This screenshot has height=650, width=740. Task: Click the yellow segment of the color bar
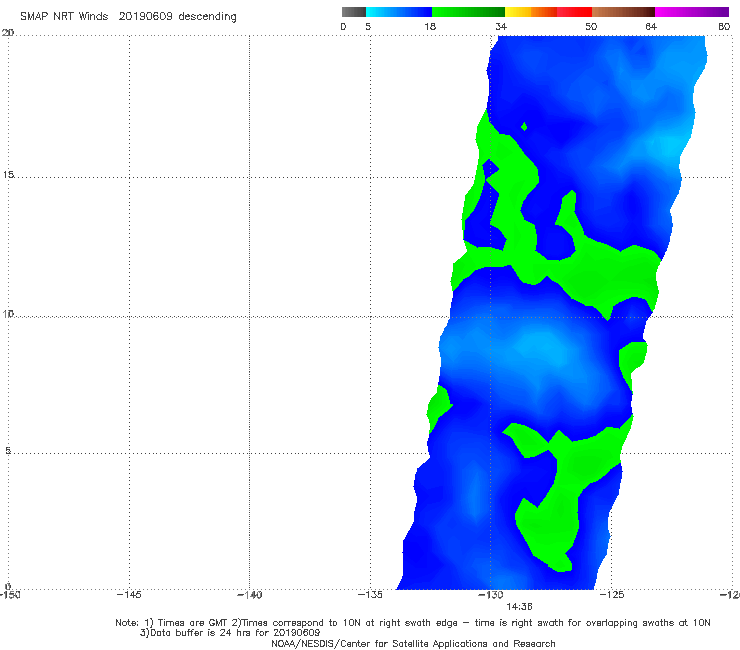pyautogui.click(x=518, y=12)
